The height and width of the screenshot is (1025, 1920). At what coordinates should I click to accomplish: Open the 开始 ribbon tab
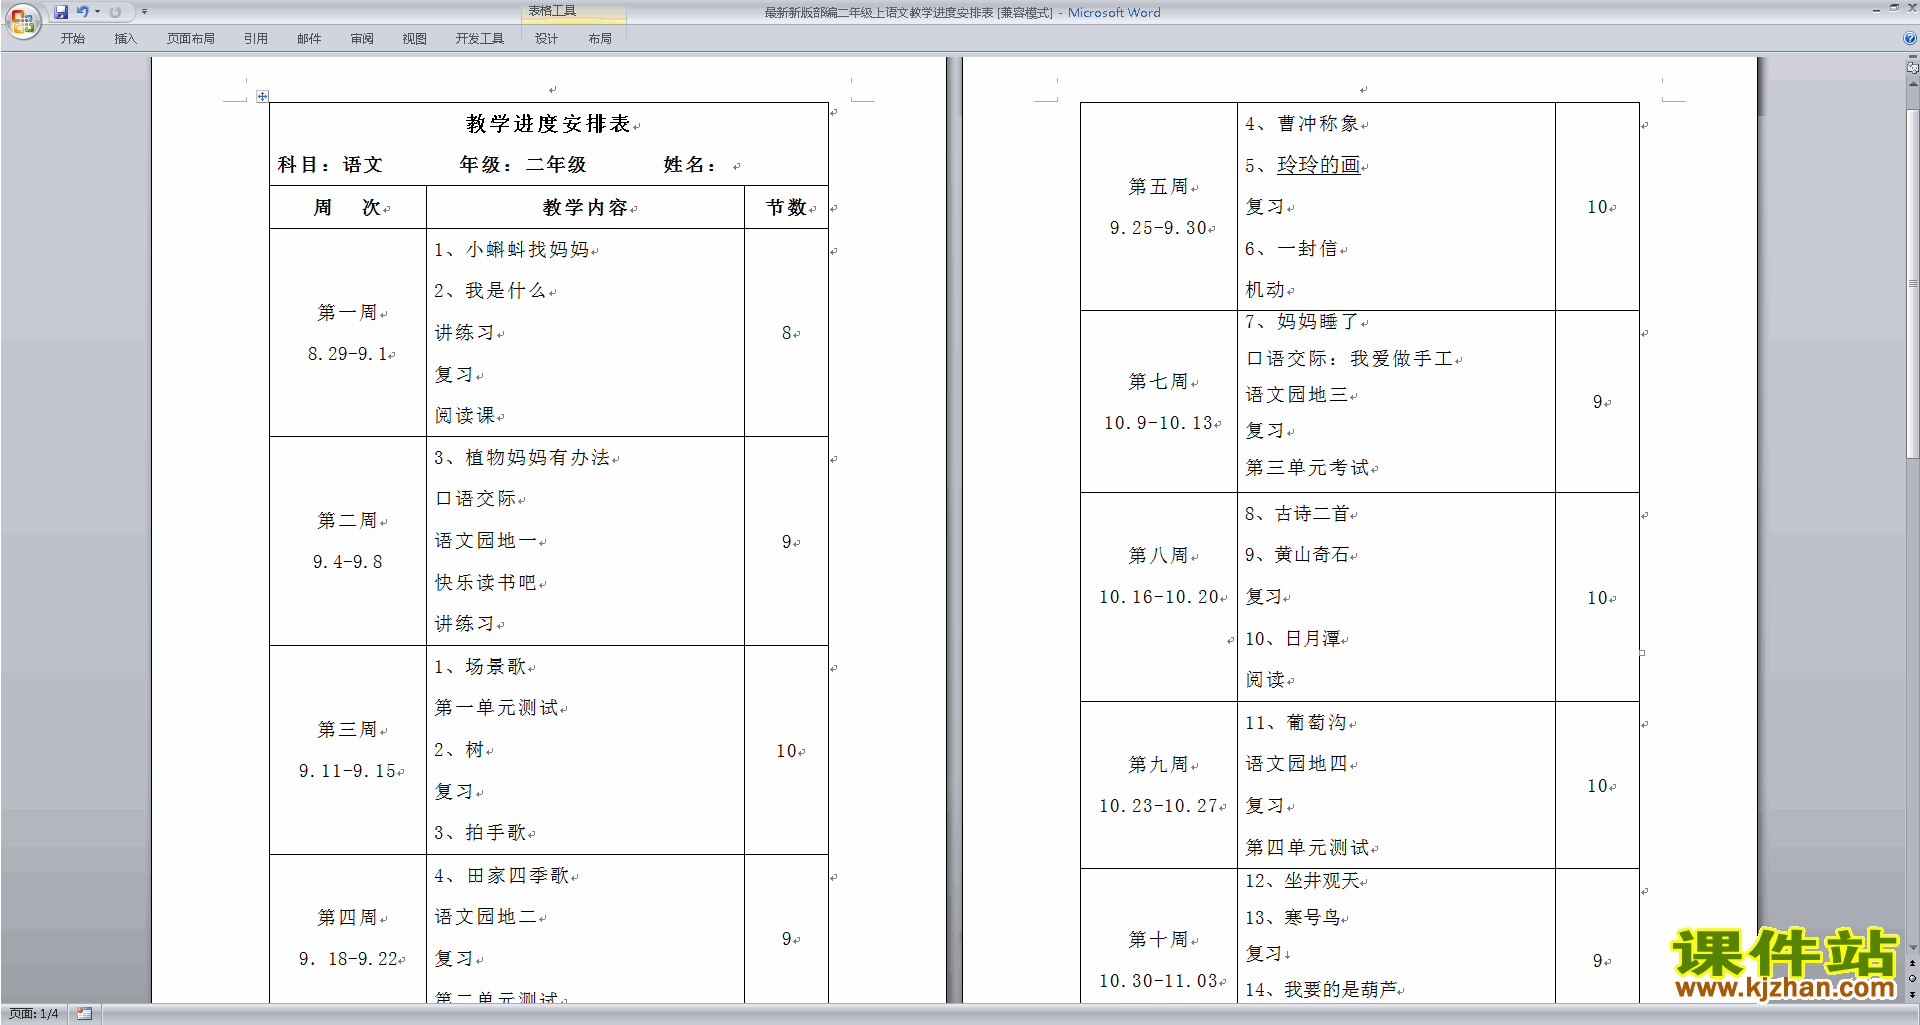pyautogui.click(x=72, y=39)
